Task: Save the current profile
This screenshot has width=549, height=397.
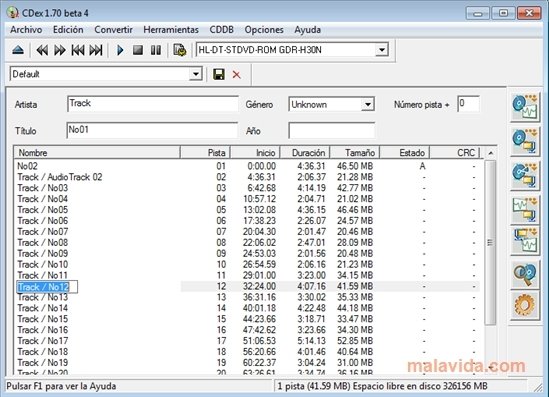Action: [x=219, y=75]
